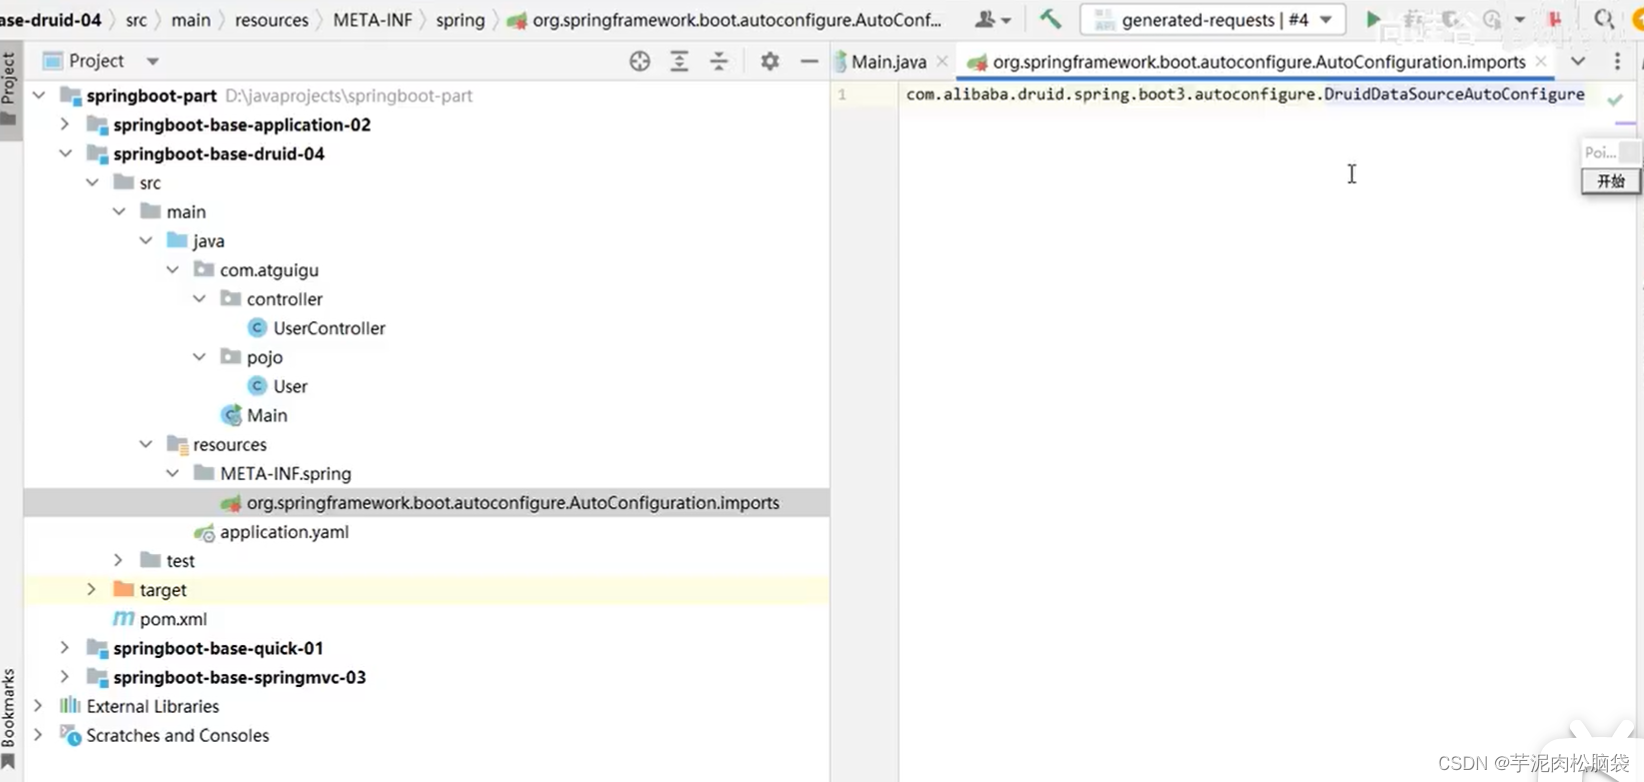
Task: Run the generated-requests configuration
Action: coord(1373,19)
